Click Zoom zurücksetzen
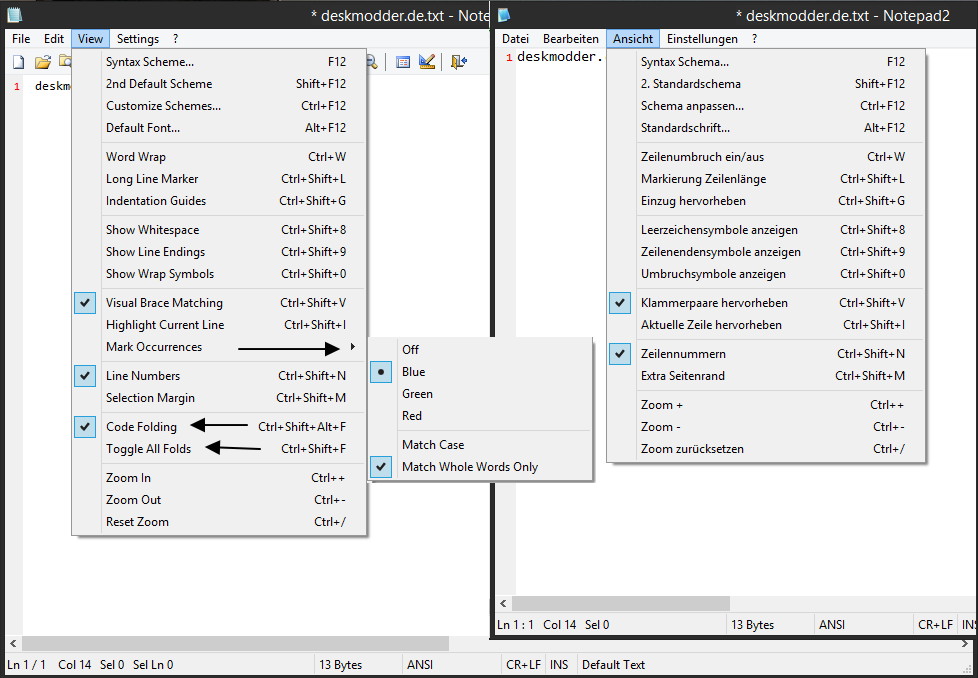Image resolution: width=978 pixels, height=678 pixels. pyautogui.click(x=766, y=449)
